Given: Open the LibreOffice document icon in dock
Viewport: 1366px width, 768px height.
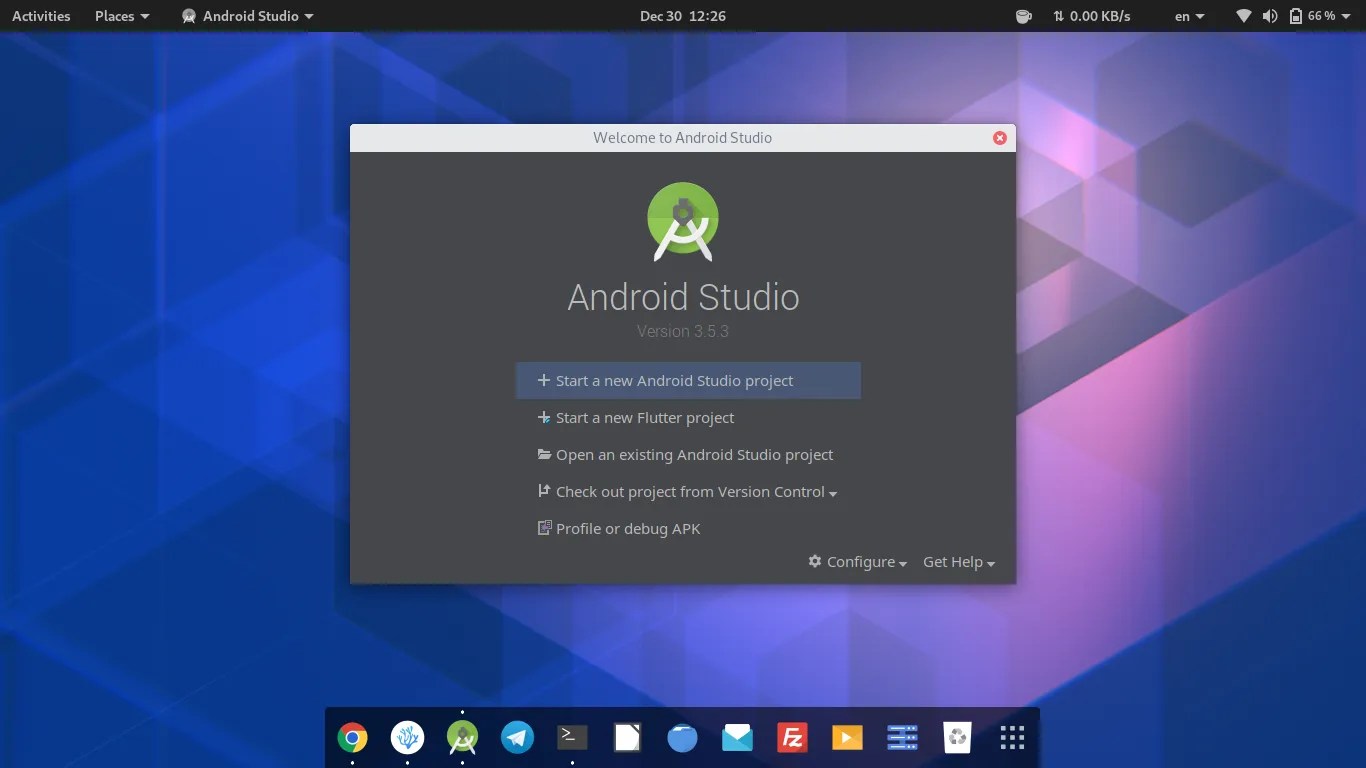Looking at the screenshot, I should click(x=627, y=738).
